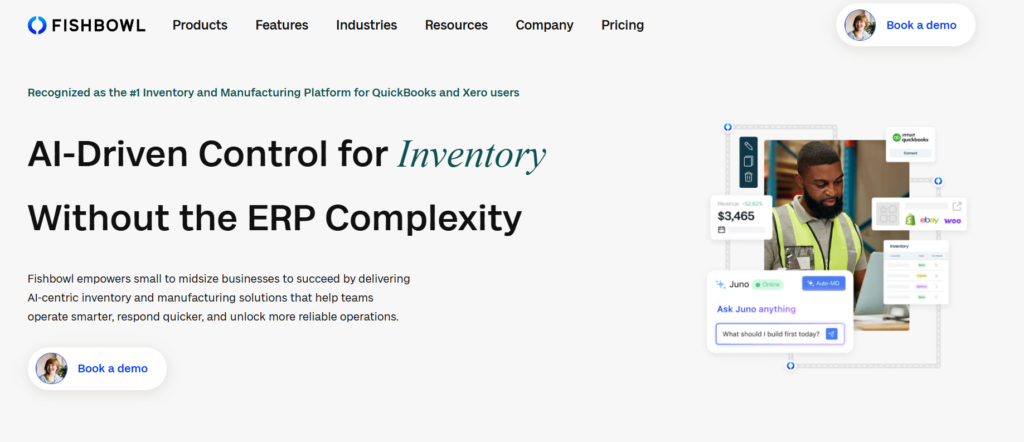
Task: Expand the Company navigation item
Action: [544, 25]
